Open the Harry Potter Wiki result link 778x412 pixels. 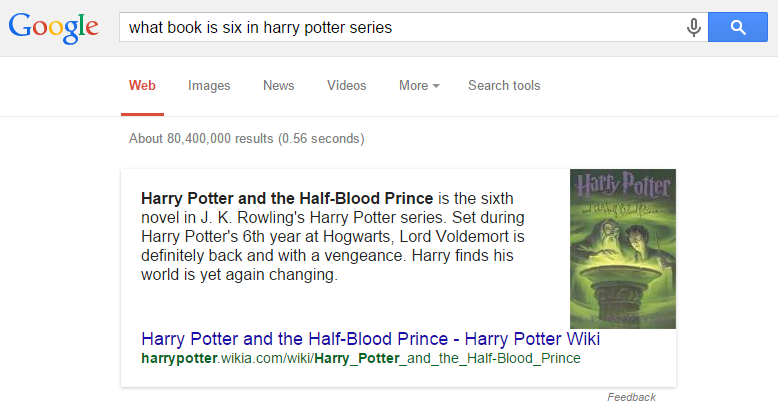click(x=371, y=339)
